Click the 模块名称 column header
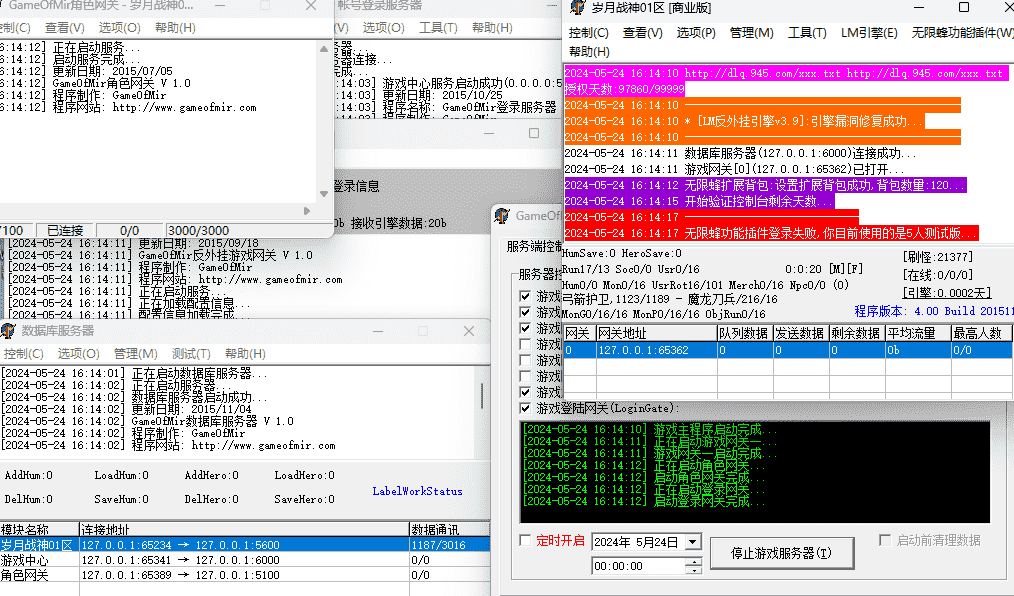Screen dimensions: 1014x596 (x=39, y=530)
